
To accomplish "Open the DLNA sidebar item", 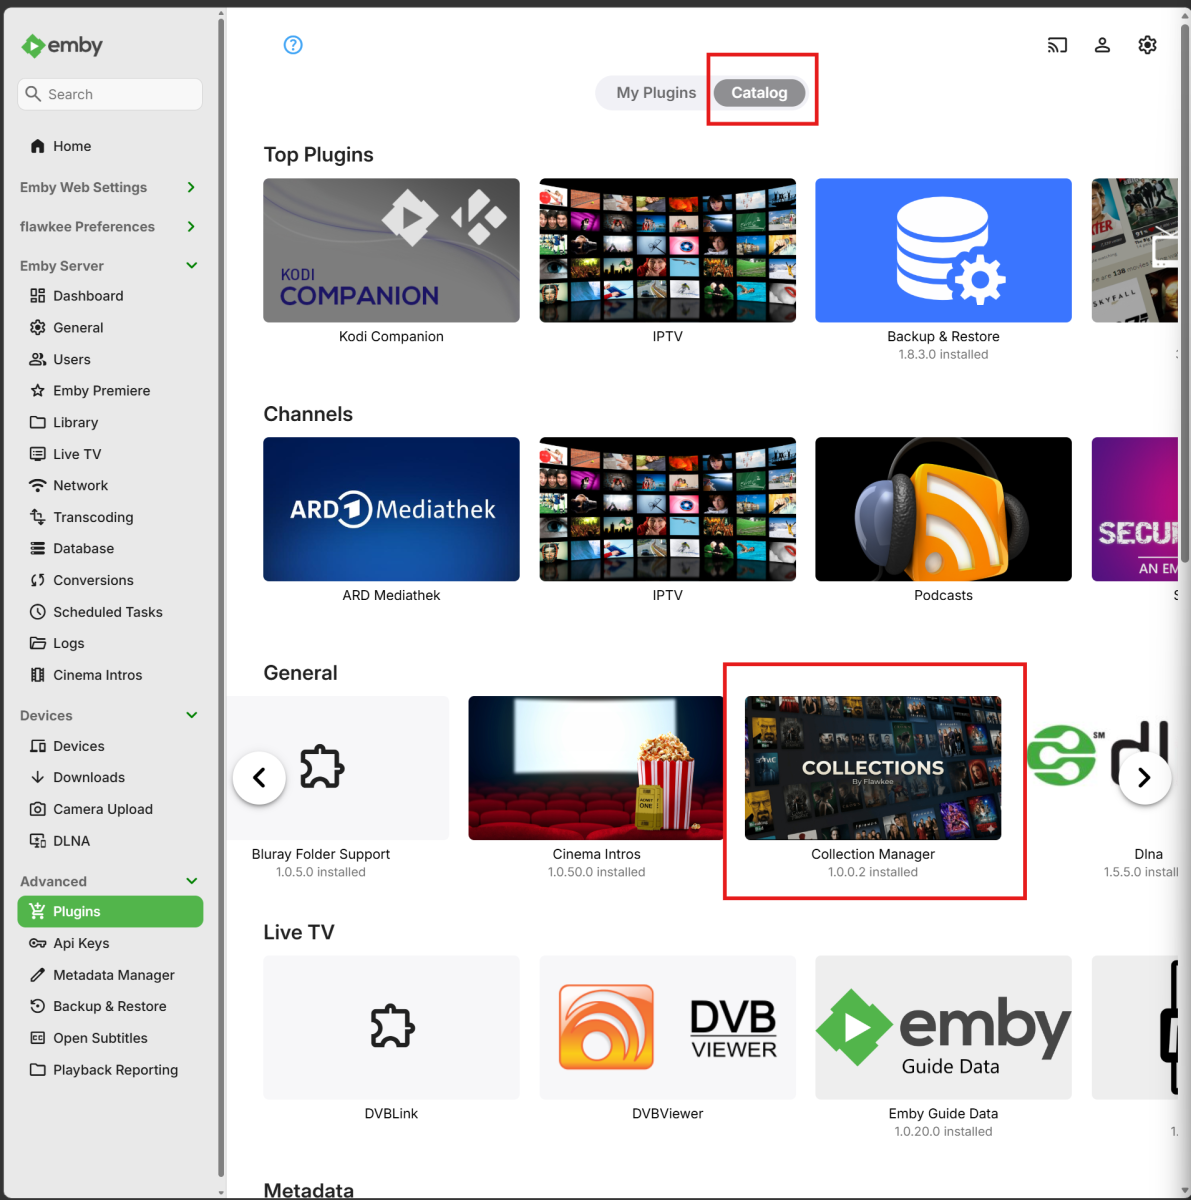I will (110, 841).
